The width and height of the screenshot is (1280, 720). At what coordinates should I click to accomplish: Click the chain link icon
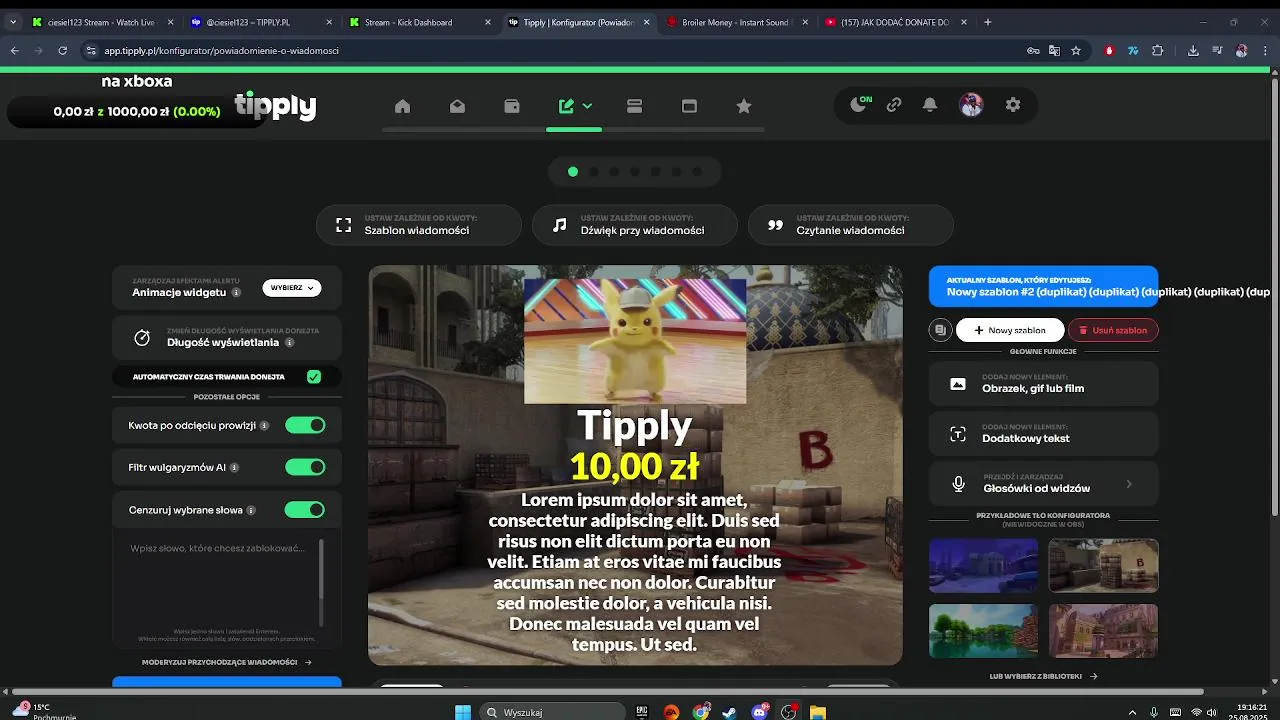(x=894, y=104)
